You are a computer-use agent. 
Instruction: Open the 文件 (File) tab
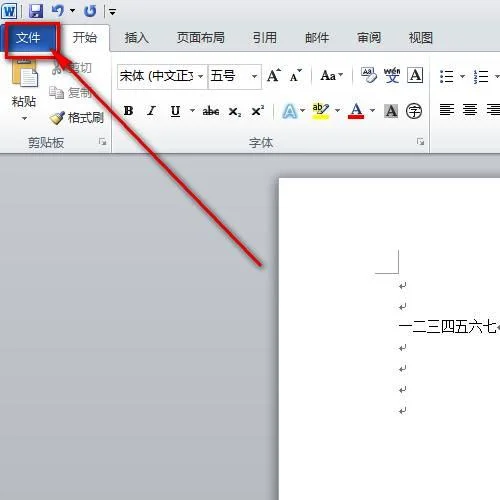[x=28, y=38]
